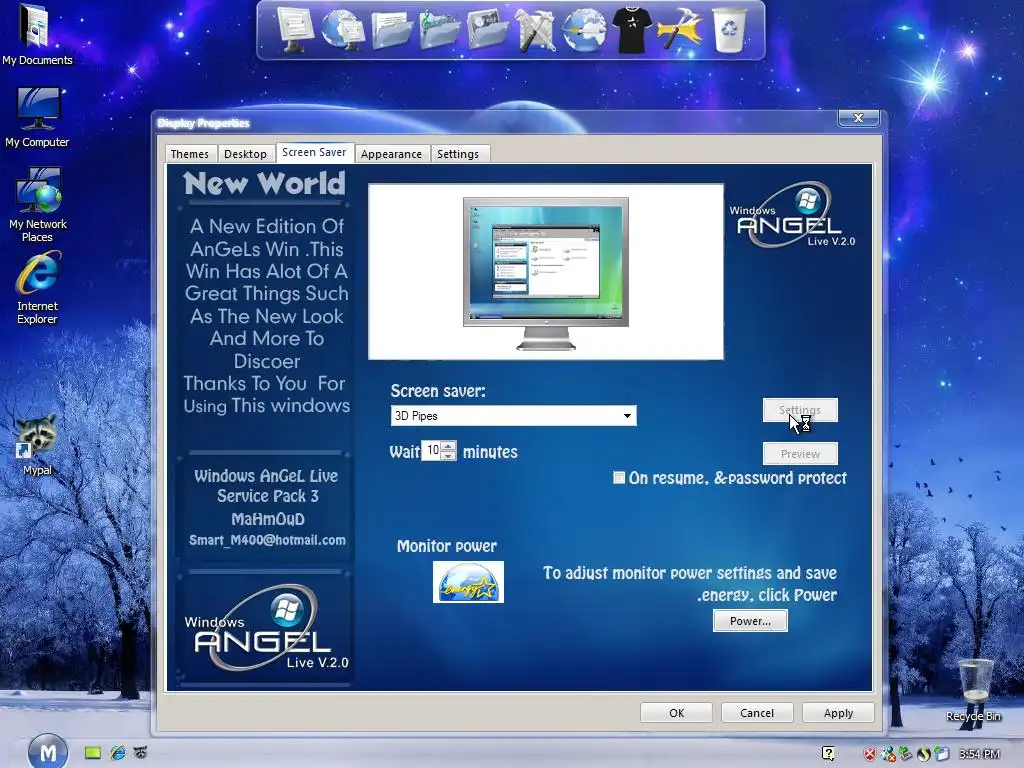1024x768 pixels.
Task: Click the network tray icon with red X
Action: tap(888, 754)
